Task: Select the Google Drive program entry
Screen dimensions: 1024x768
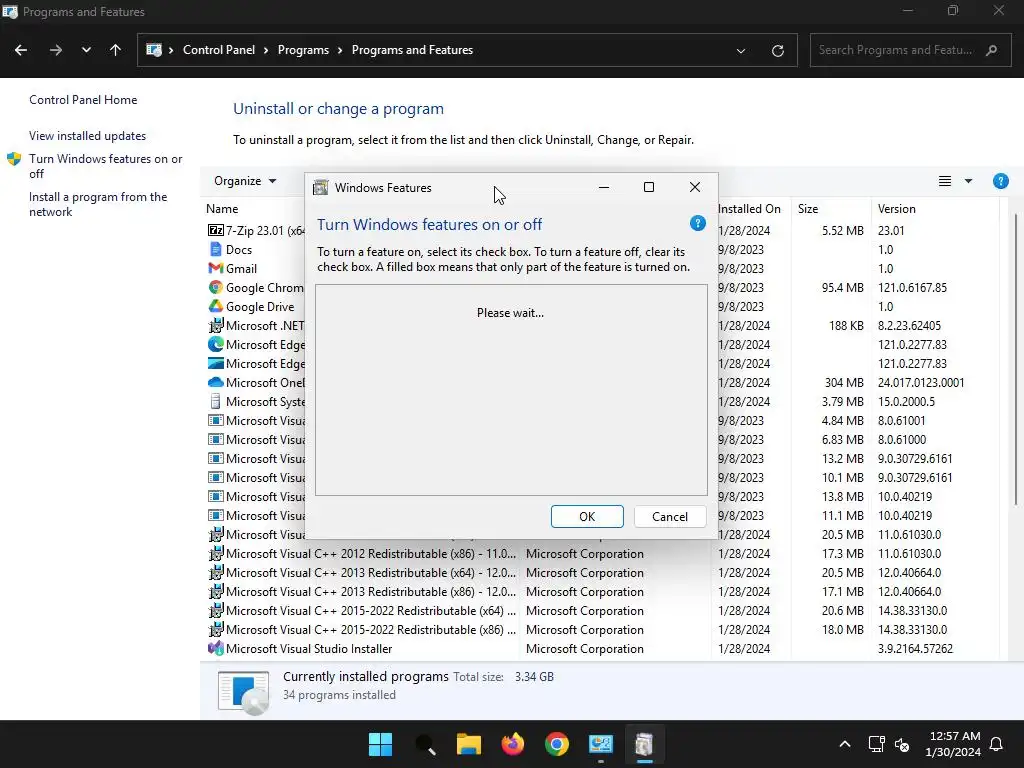Action: 260,306
